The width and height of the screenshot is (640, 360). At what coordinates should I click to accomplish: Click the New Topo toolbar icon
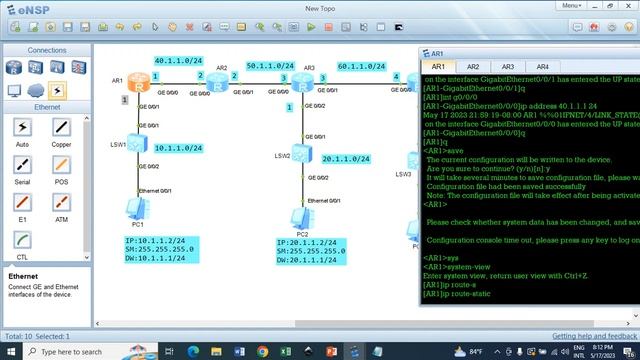coord(16,27)
